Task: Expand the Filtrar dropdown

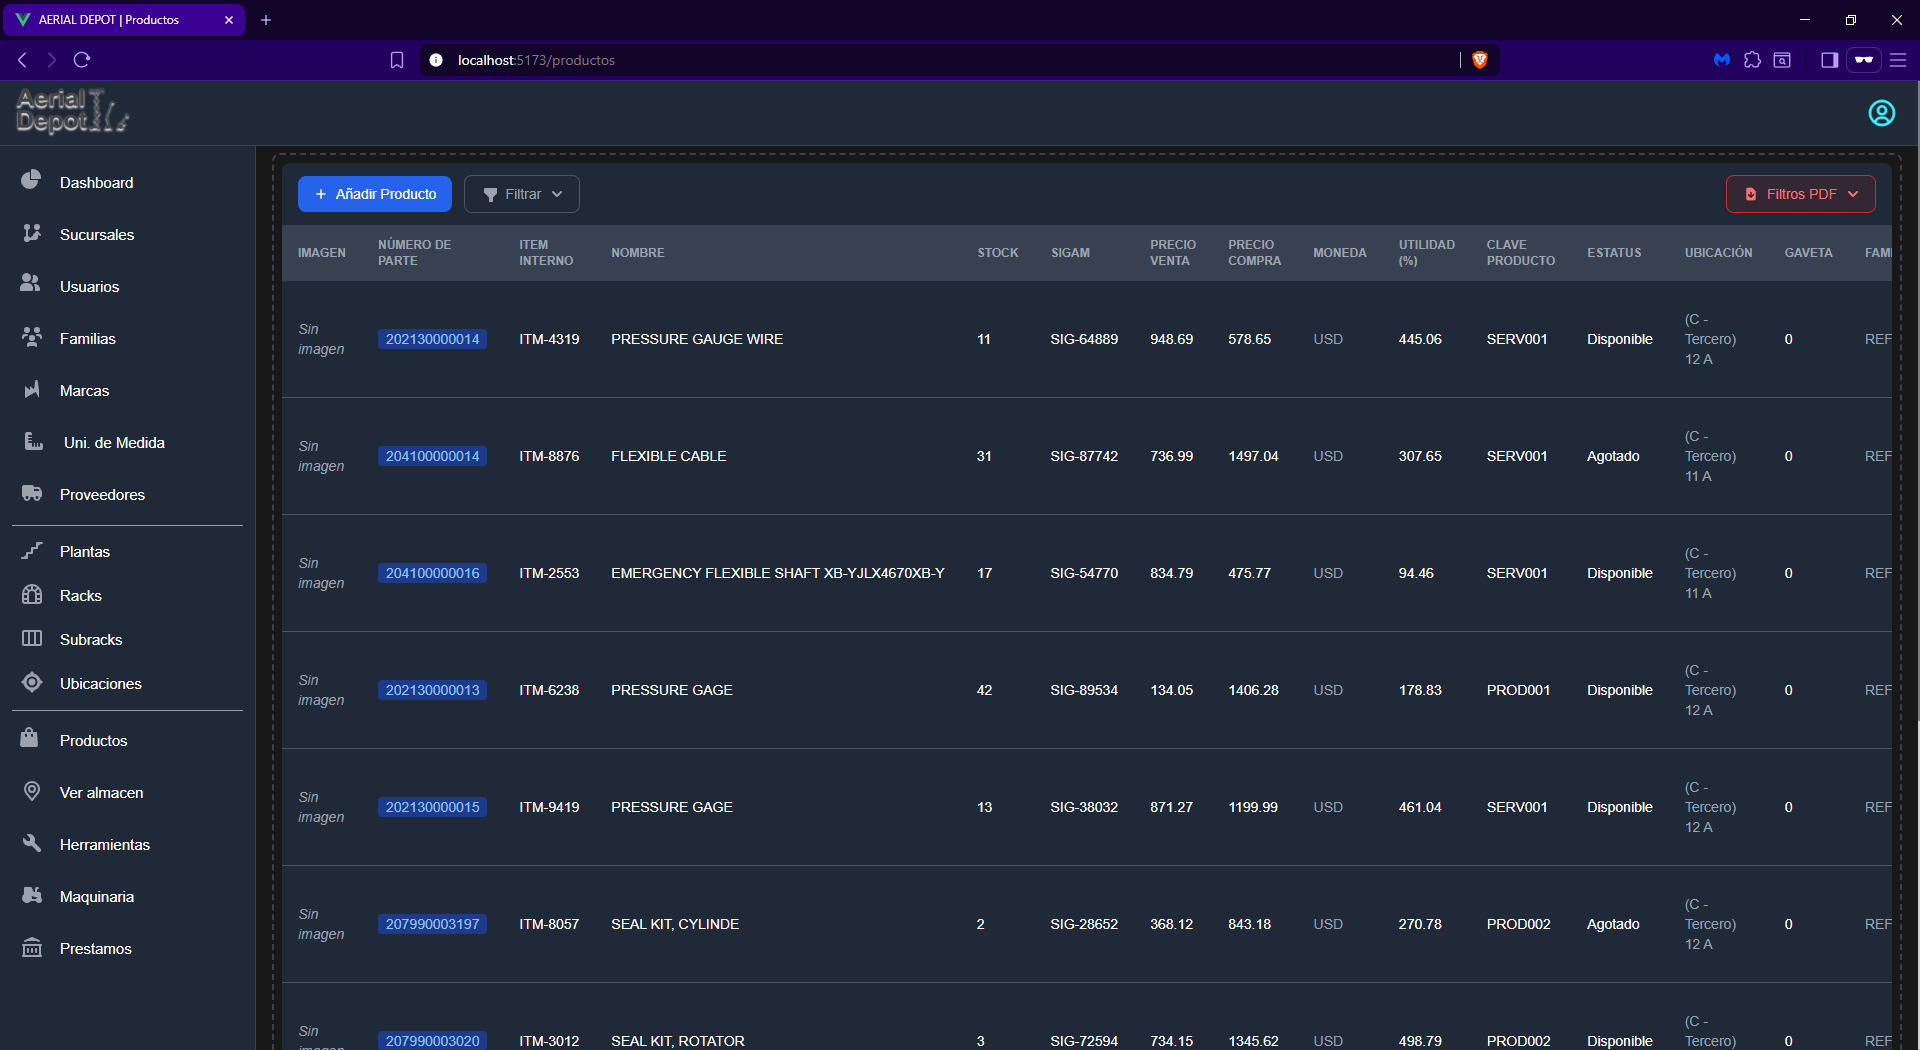Action: click(522, 194)
